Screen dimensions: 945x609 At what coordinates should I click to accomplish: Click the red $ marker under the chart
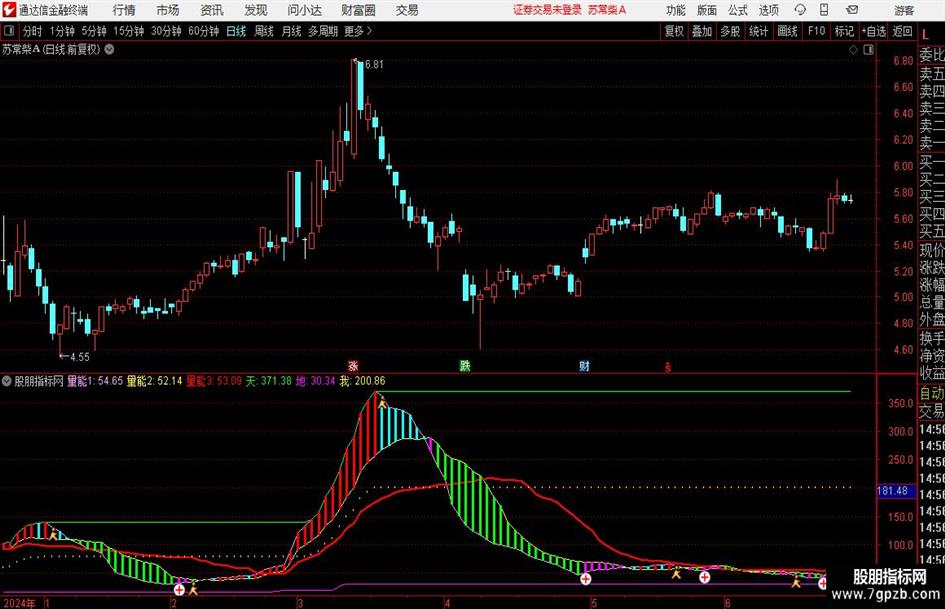[x=668, y=366]
